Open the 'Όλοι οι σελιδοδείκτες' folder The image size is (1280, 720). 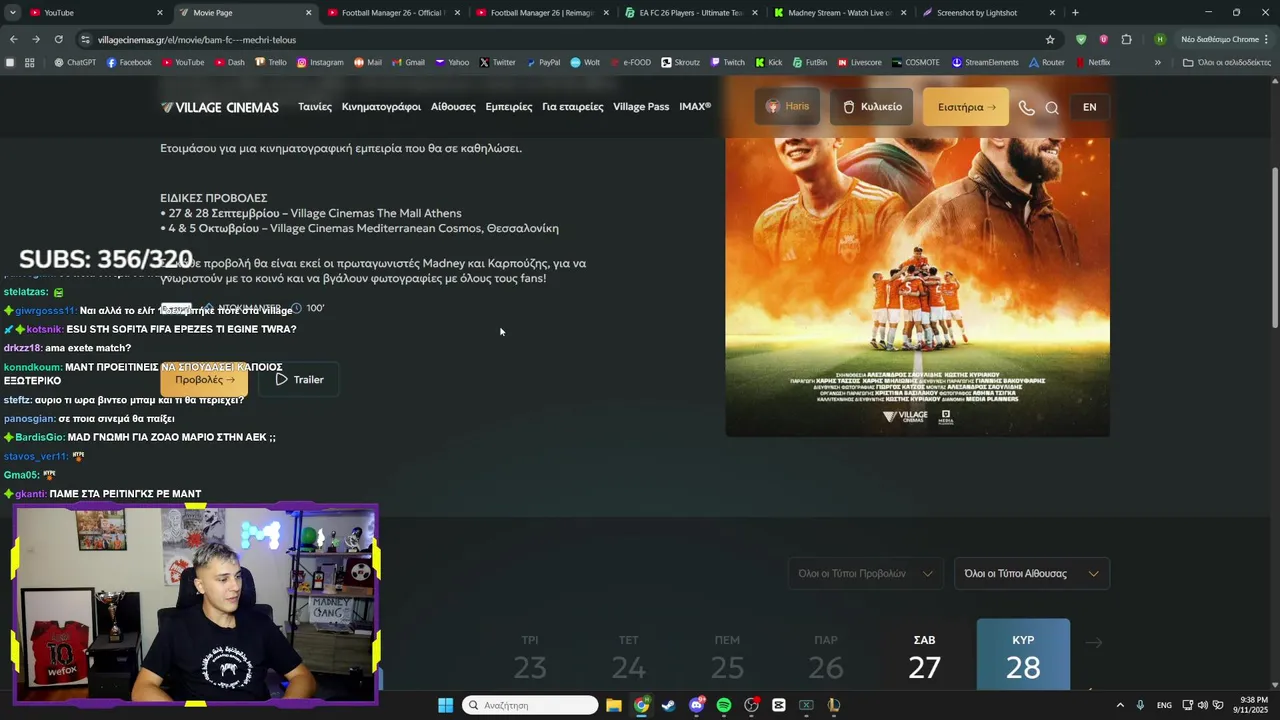pos(1226,62)
